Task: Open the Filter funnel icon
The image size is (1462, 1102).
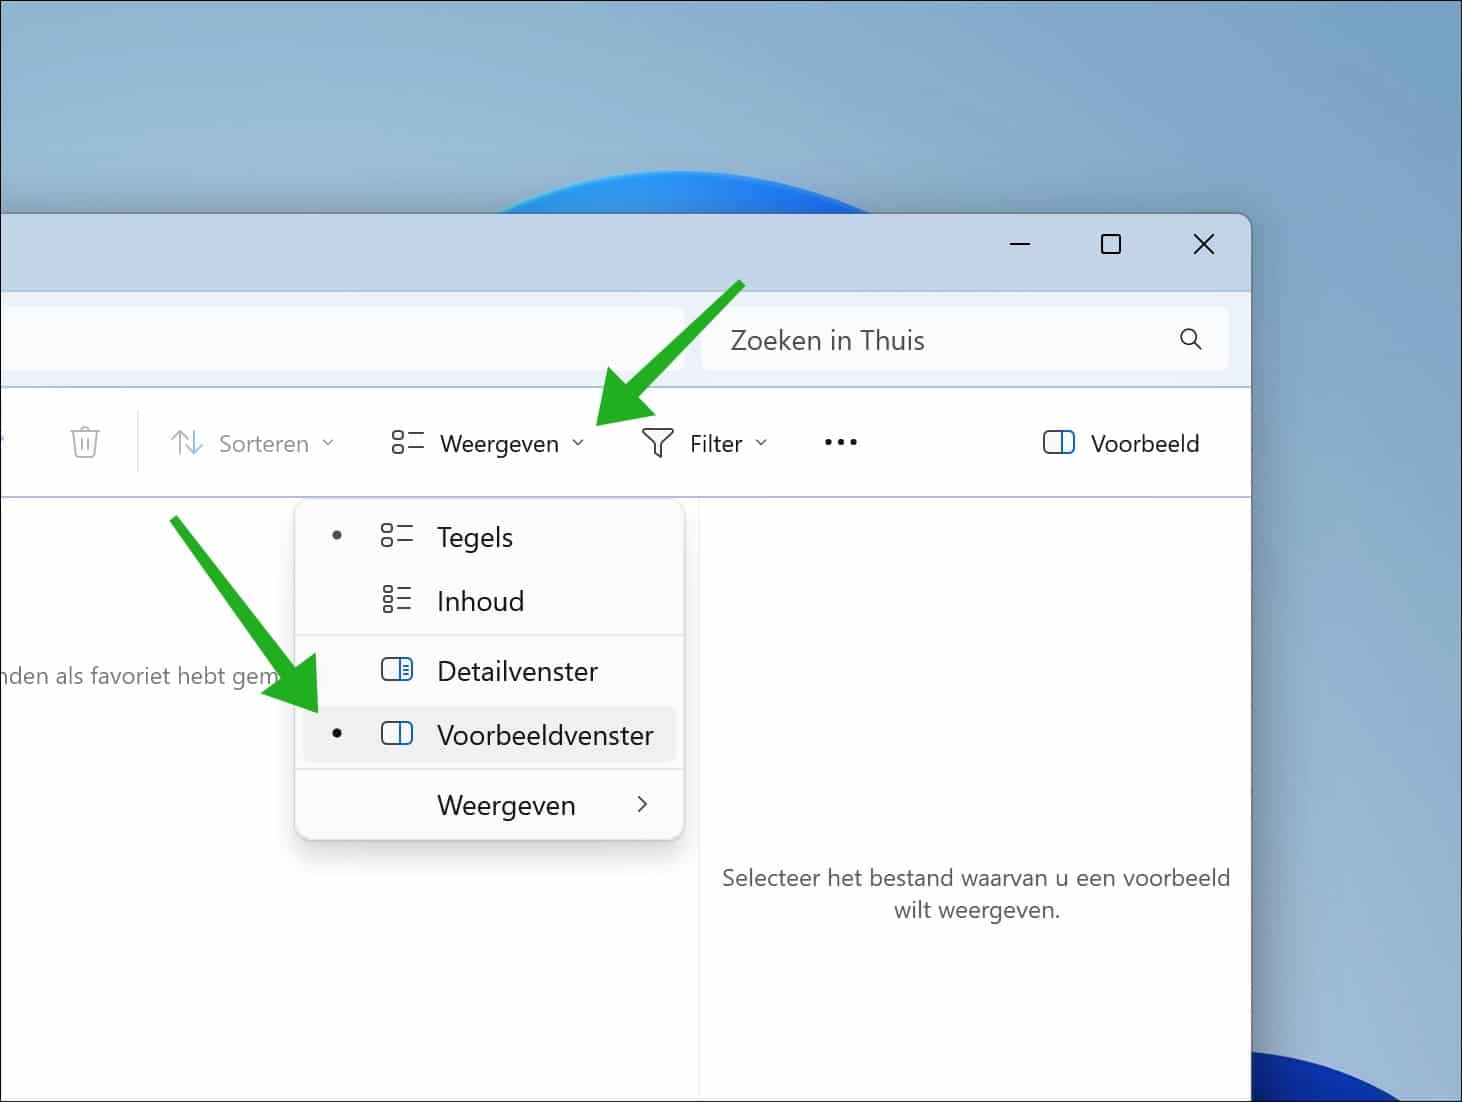Action: [x=656, y=441]
